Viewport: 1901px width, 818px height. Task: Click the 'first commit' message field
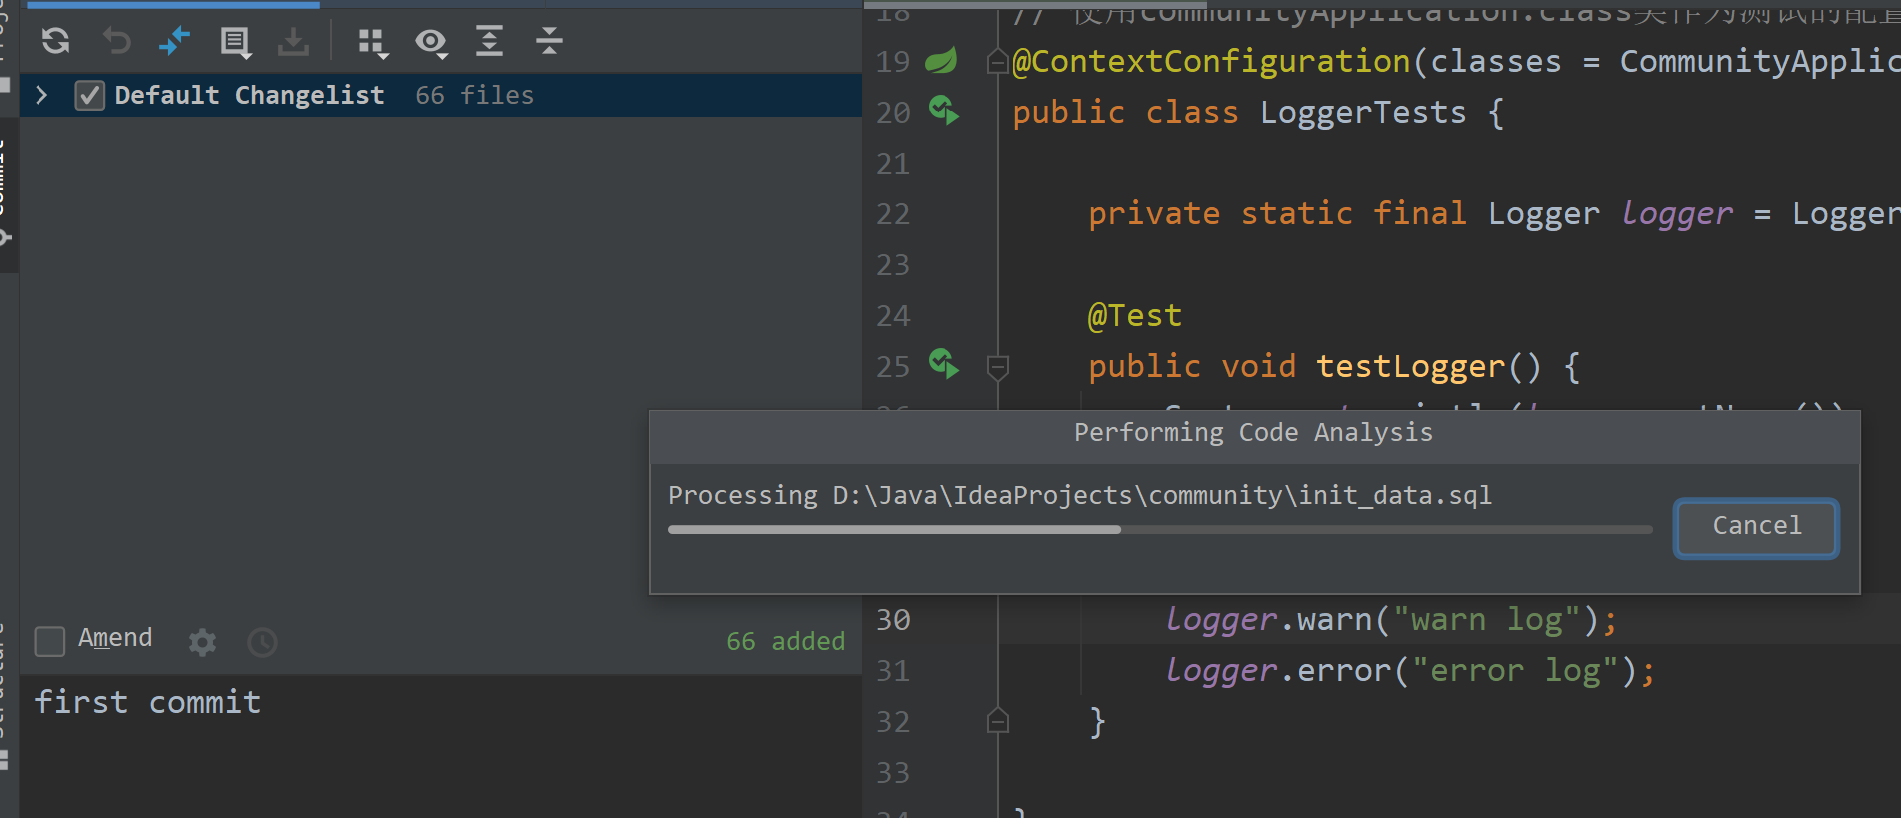pos(440,746)
